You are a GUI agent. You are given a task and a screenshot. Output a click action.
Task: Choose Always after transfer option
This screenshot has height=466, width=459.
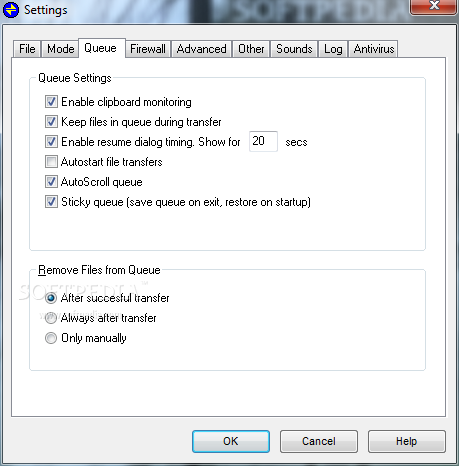tap(51, 318)
